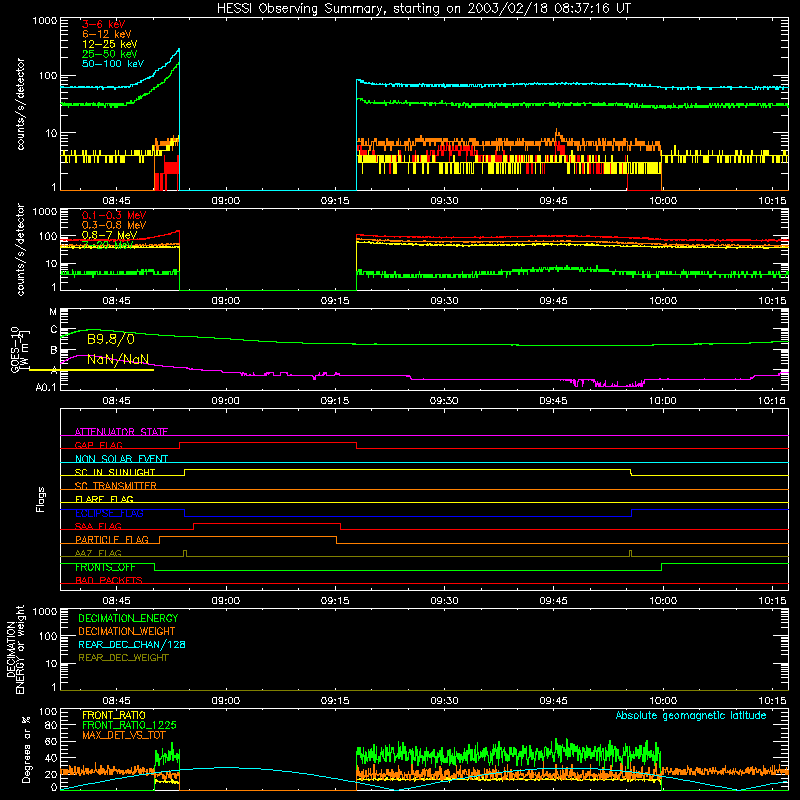Screen dimensions: 800x800
Task: Select the BAD_PACKETS flag label
Action: (109, 580)
